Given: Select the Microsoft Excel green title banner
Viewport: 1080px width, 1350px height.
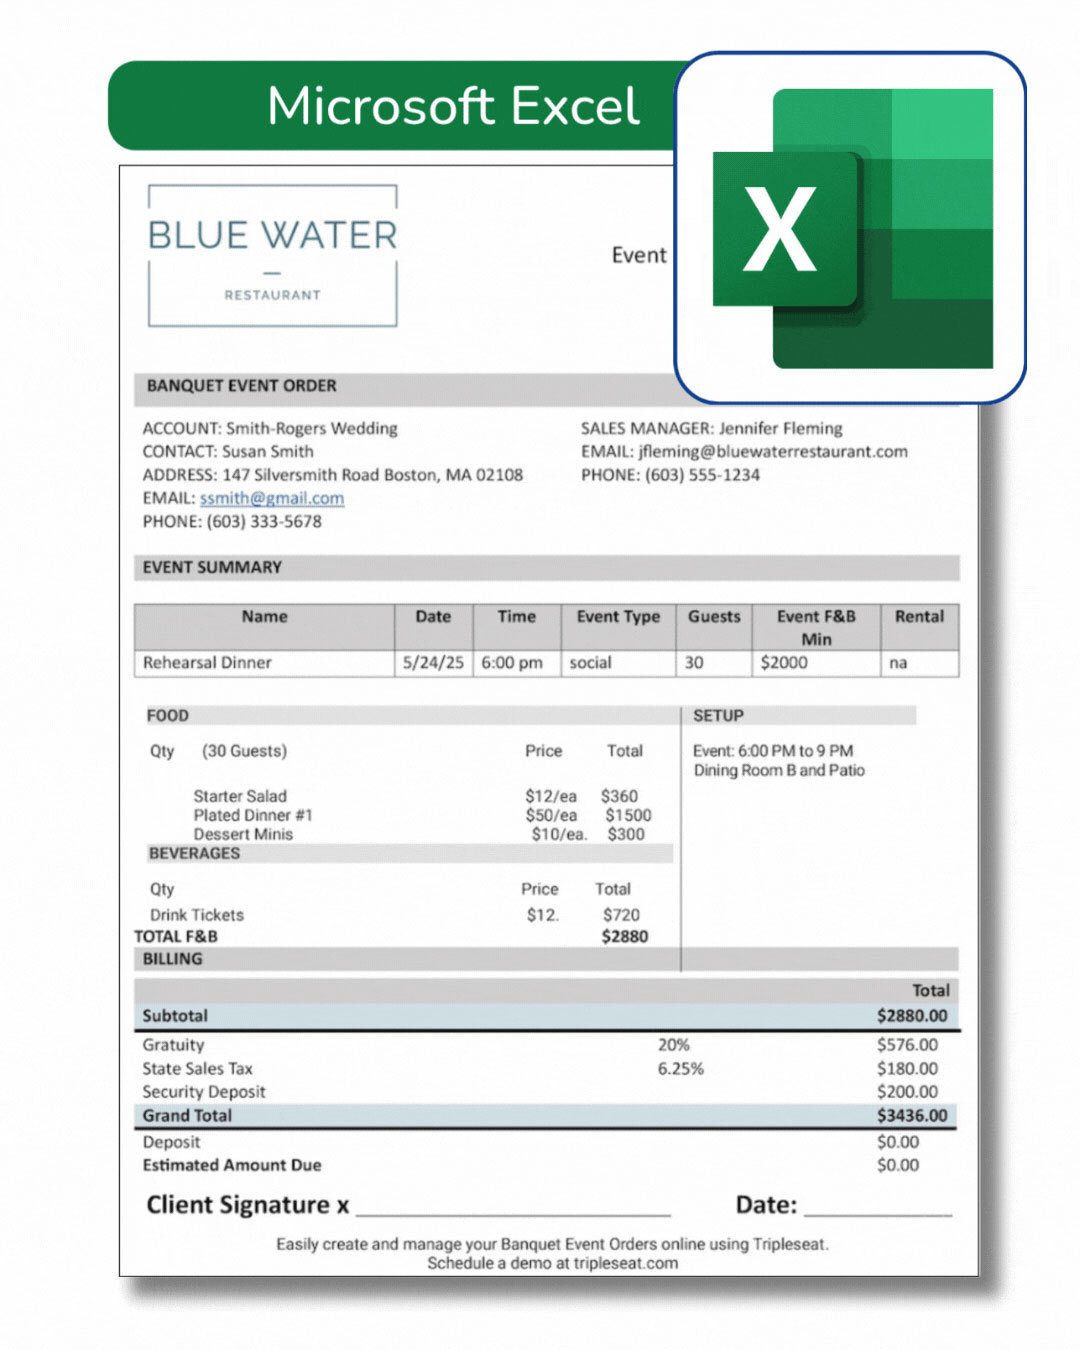Looking at the screenshot, I should point(400,106).
